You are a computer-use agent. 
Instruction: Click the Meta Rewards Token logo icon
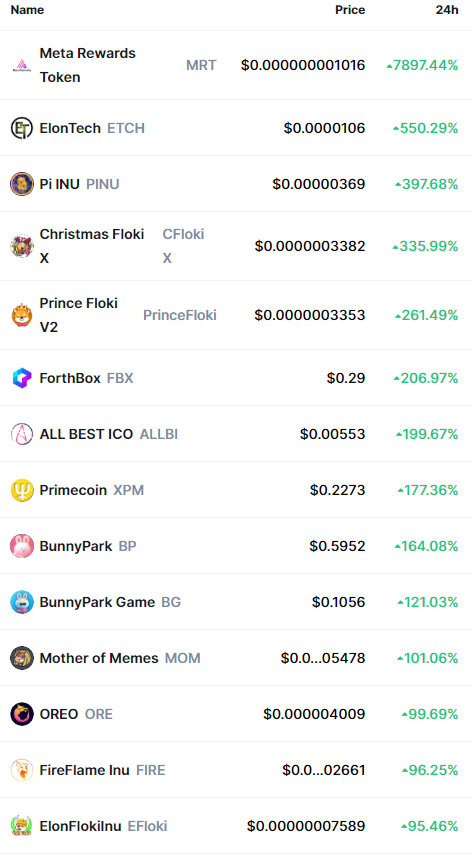22,65
